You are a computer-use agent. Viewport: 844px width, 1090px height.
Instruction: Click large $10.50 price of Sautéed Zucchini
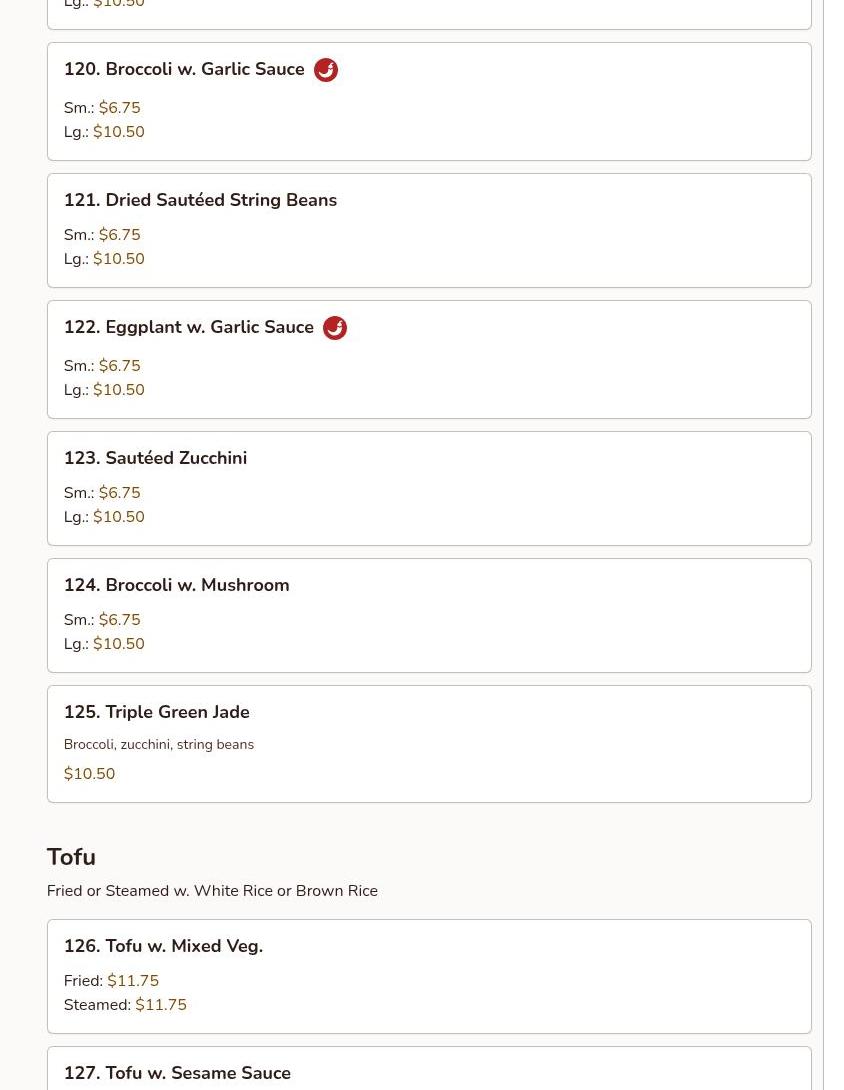tap(118, 517)
